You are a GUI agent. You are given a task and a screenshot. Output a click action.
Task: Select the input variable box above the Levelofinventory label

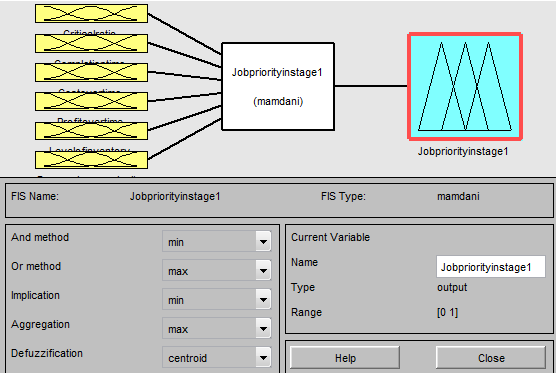[x=91, y=130]
